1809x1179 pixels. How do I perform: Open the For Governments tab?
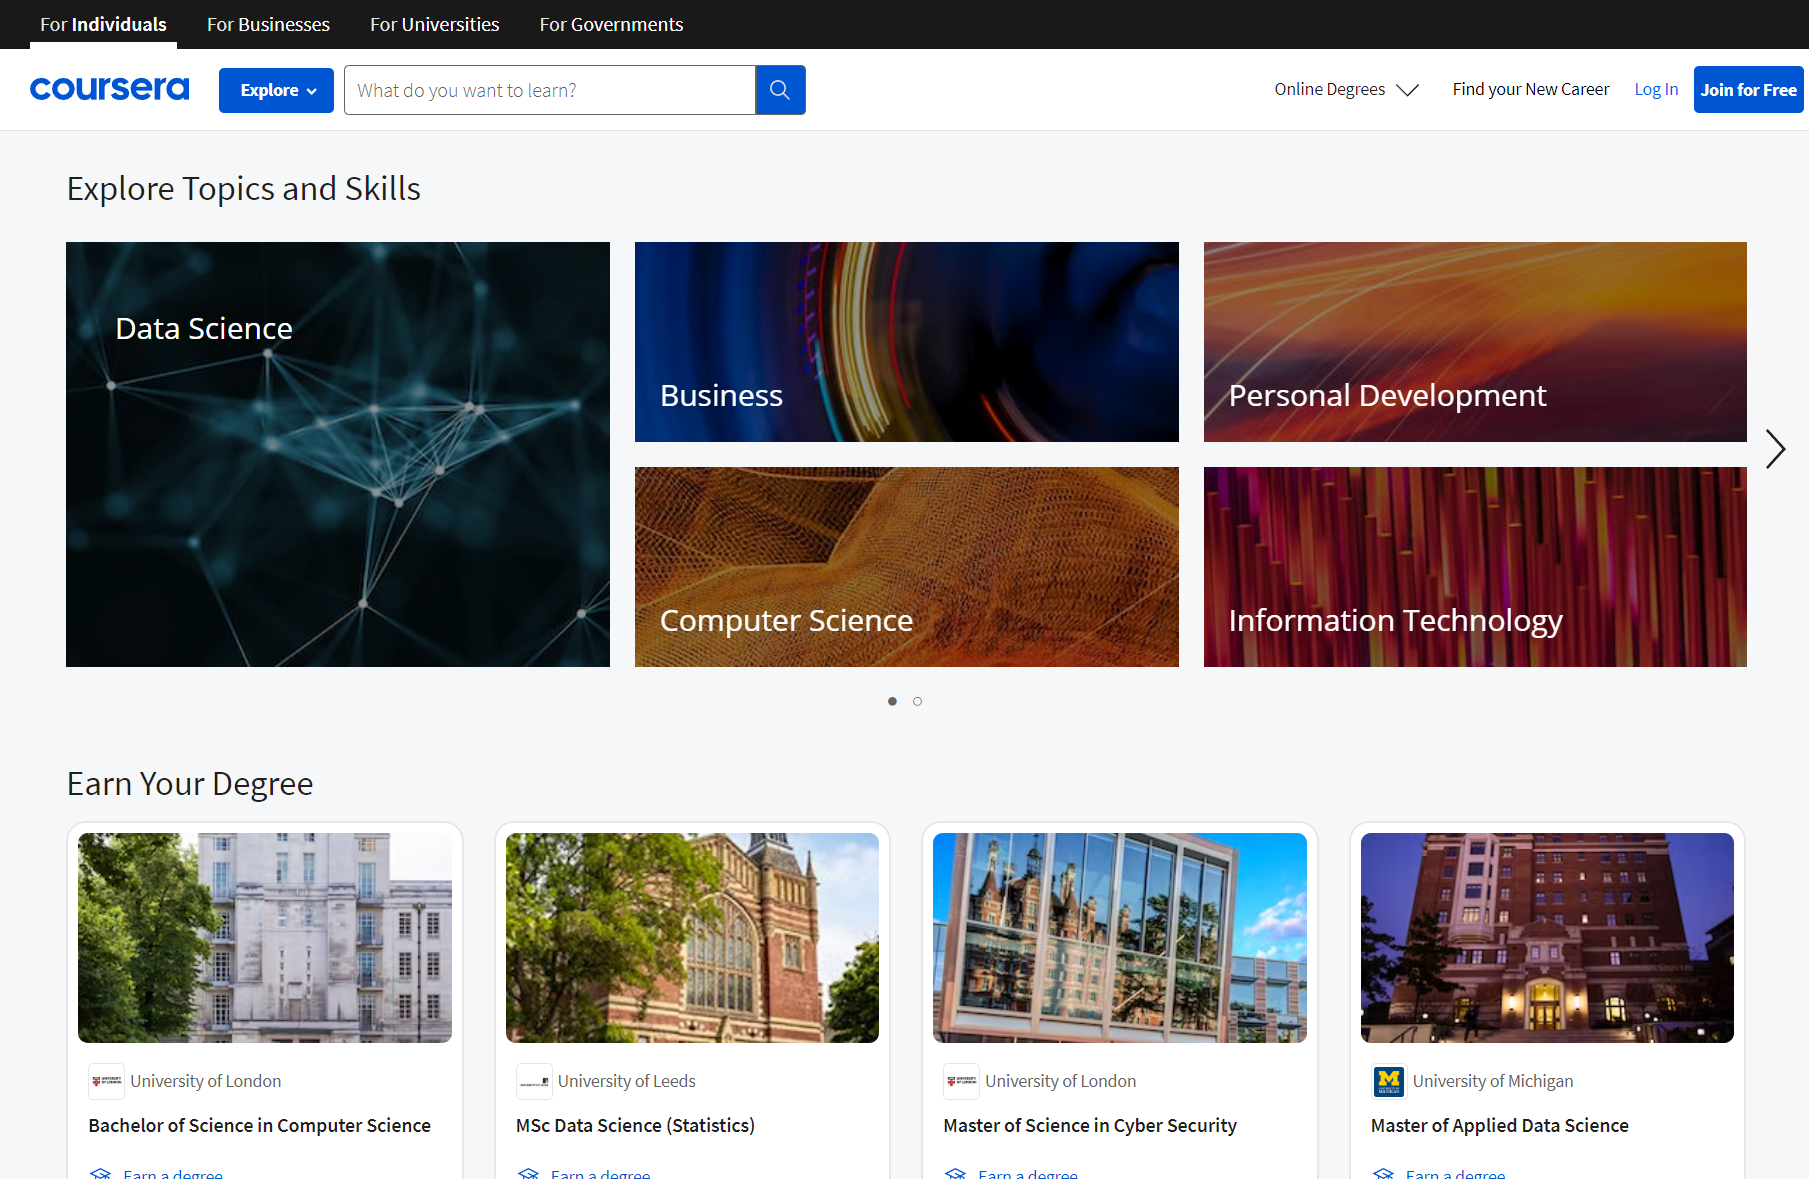pyautogui.click(x=611, y=24)
